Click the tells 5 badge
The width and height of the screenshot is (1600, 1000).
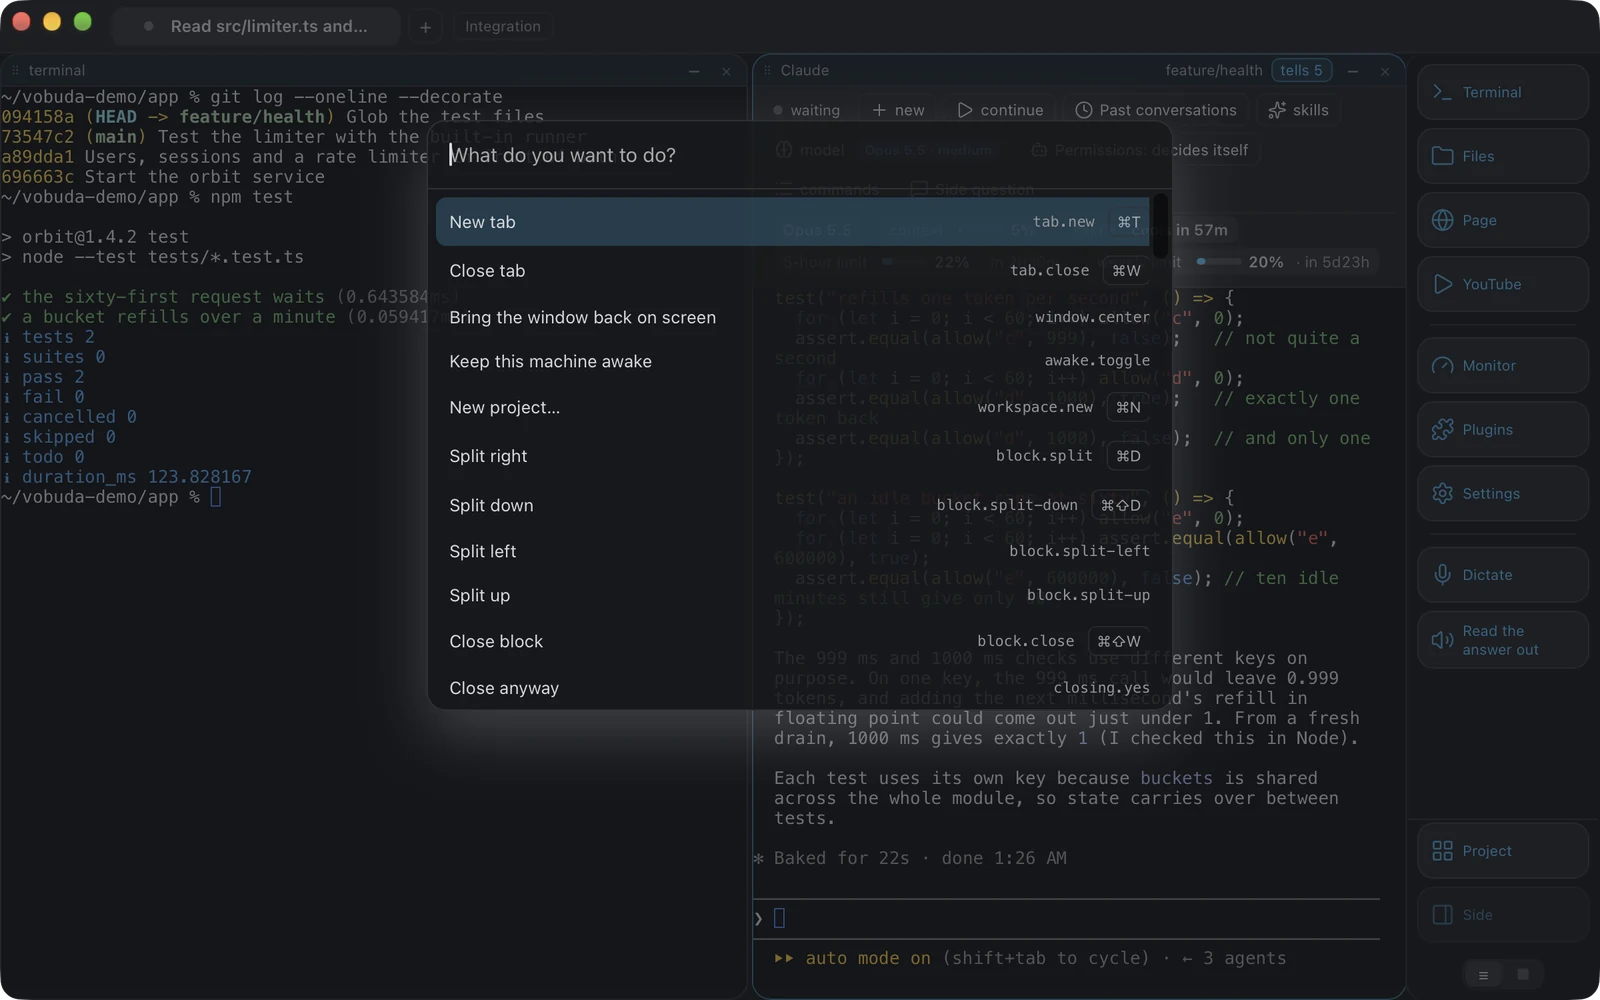point(1301,70)
